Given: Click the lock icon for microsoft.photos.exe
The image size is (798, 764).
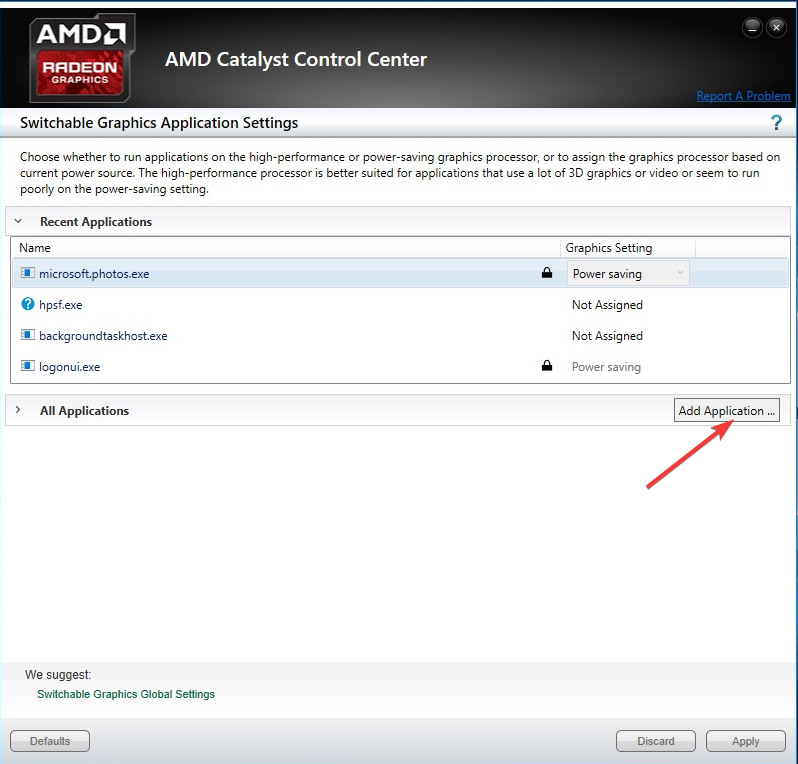Looking at the screenshot, I should tap(547, 273).
